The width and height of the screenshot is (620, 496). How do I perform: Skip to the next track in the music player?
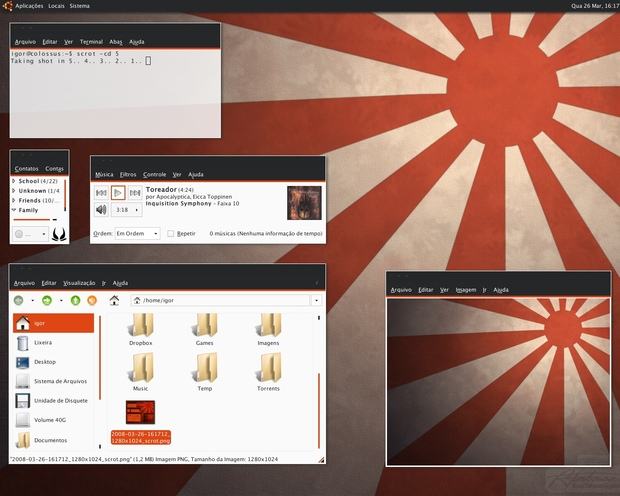[x=135, y=193]
